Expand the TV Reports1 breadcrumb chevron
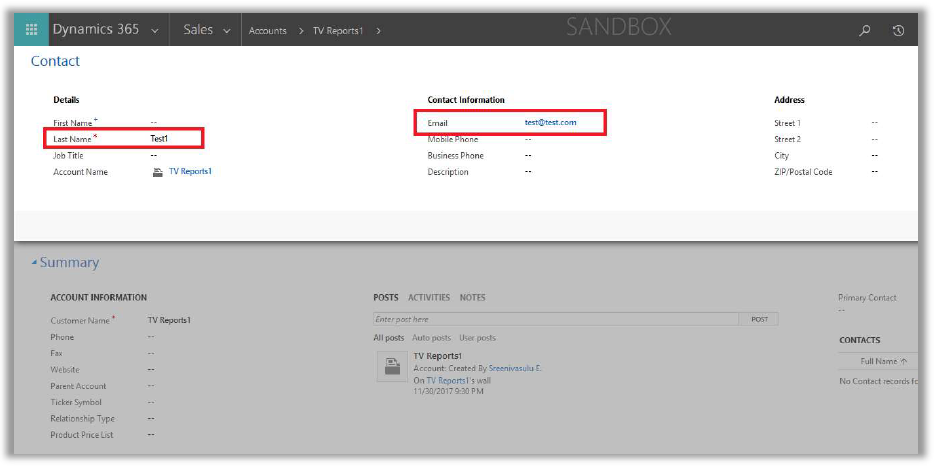The width and height of the screenshot is (935, 472). click(x=378, y=31)
